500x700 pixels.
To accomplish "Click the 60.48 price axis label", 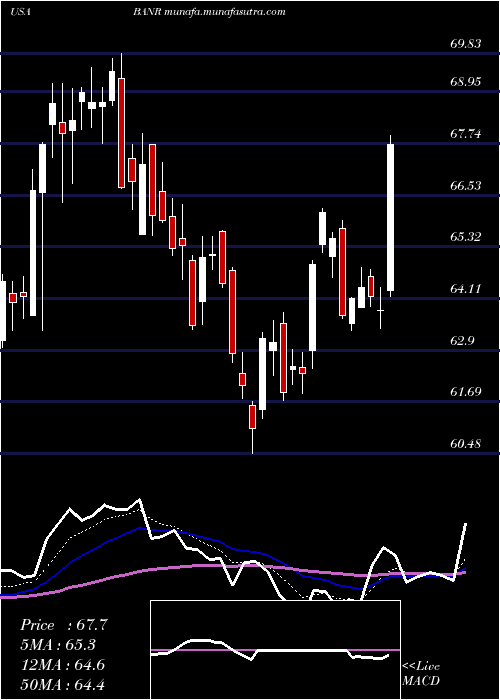I will tap(466, 444).
